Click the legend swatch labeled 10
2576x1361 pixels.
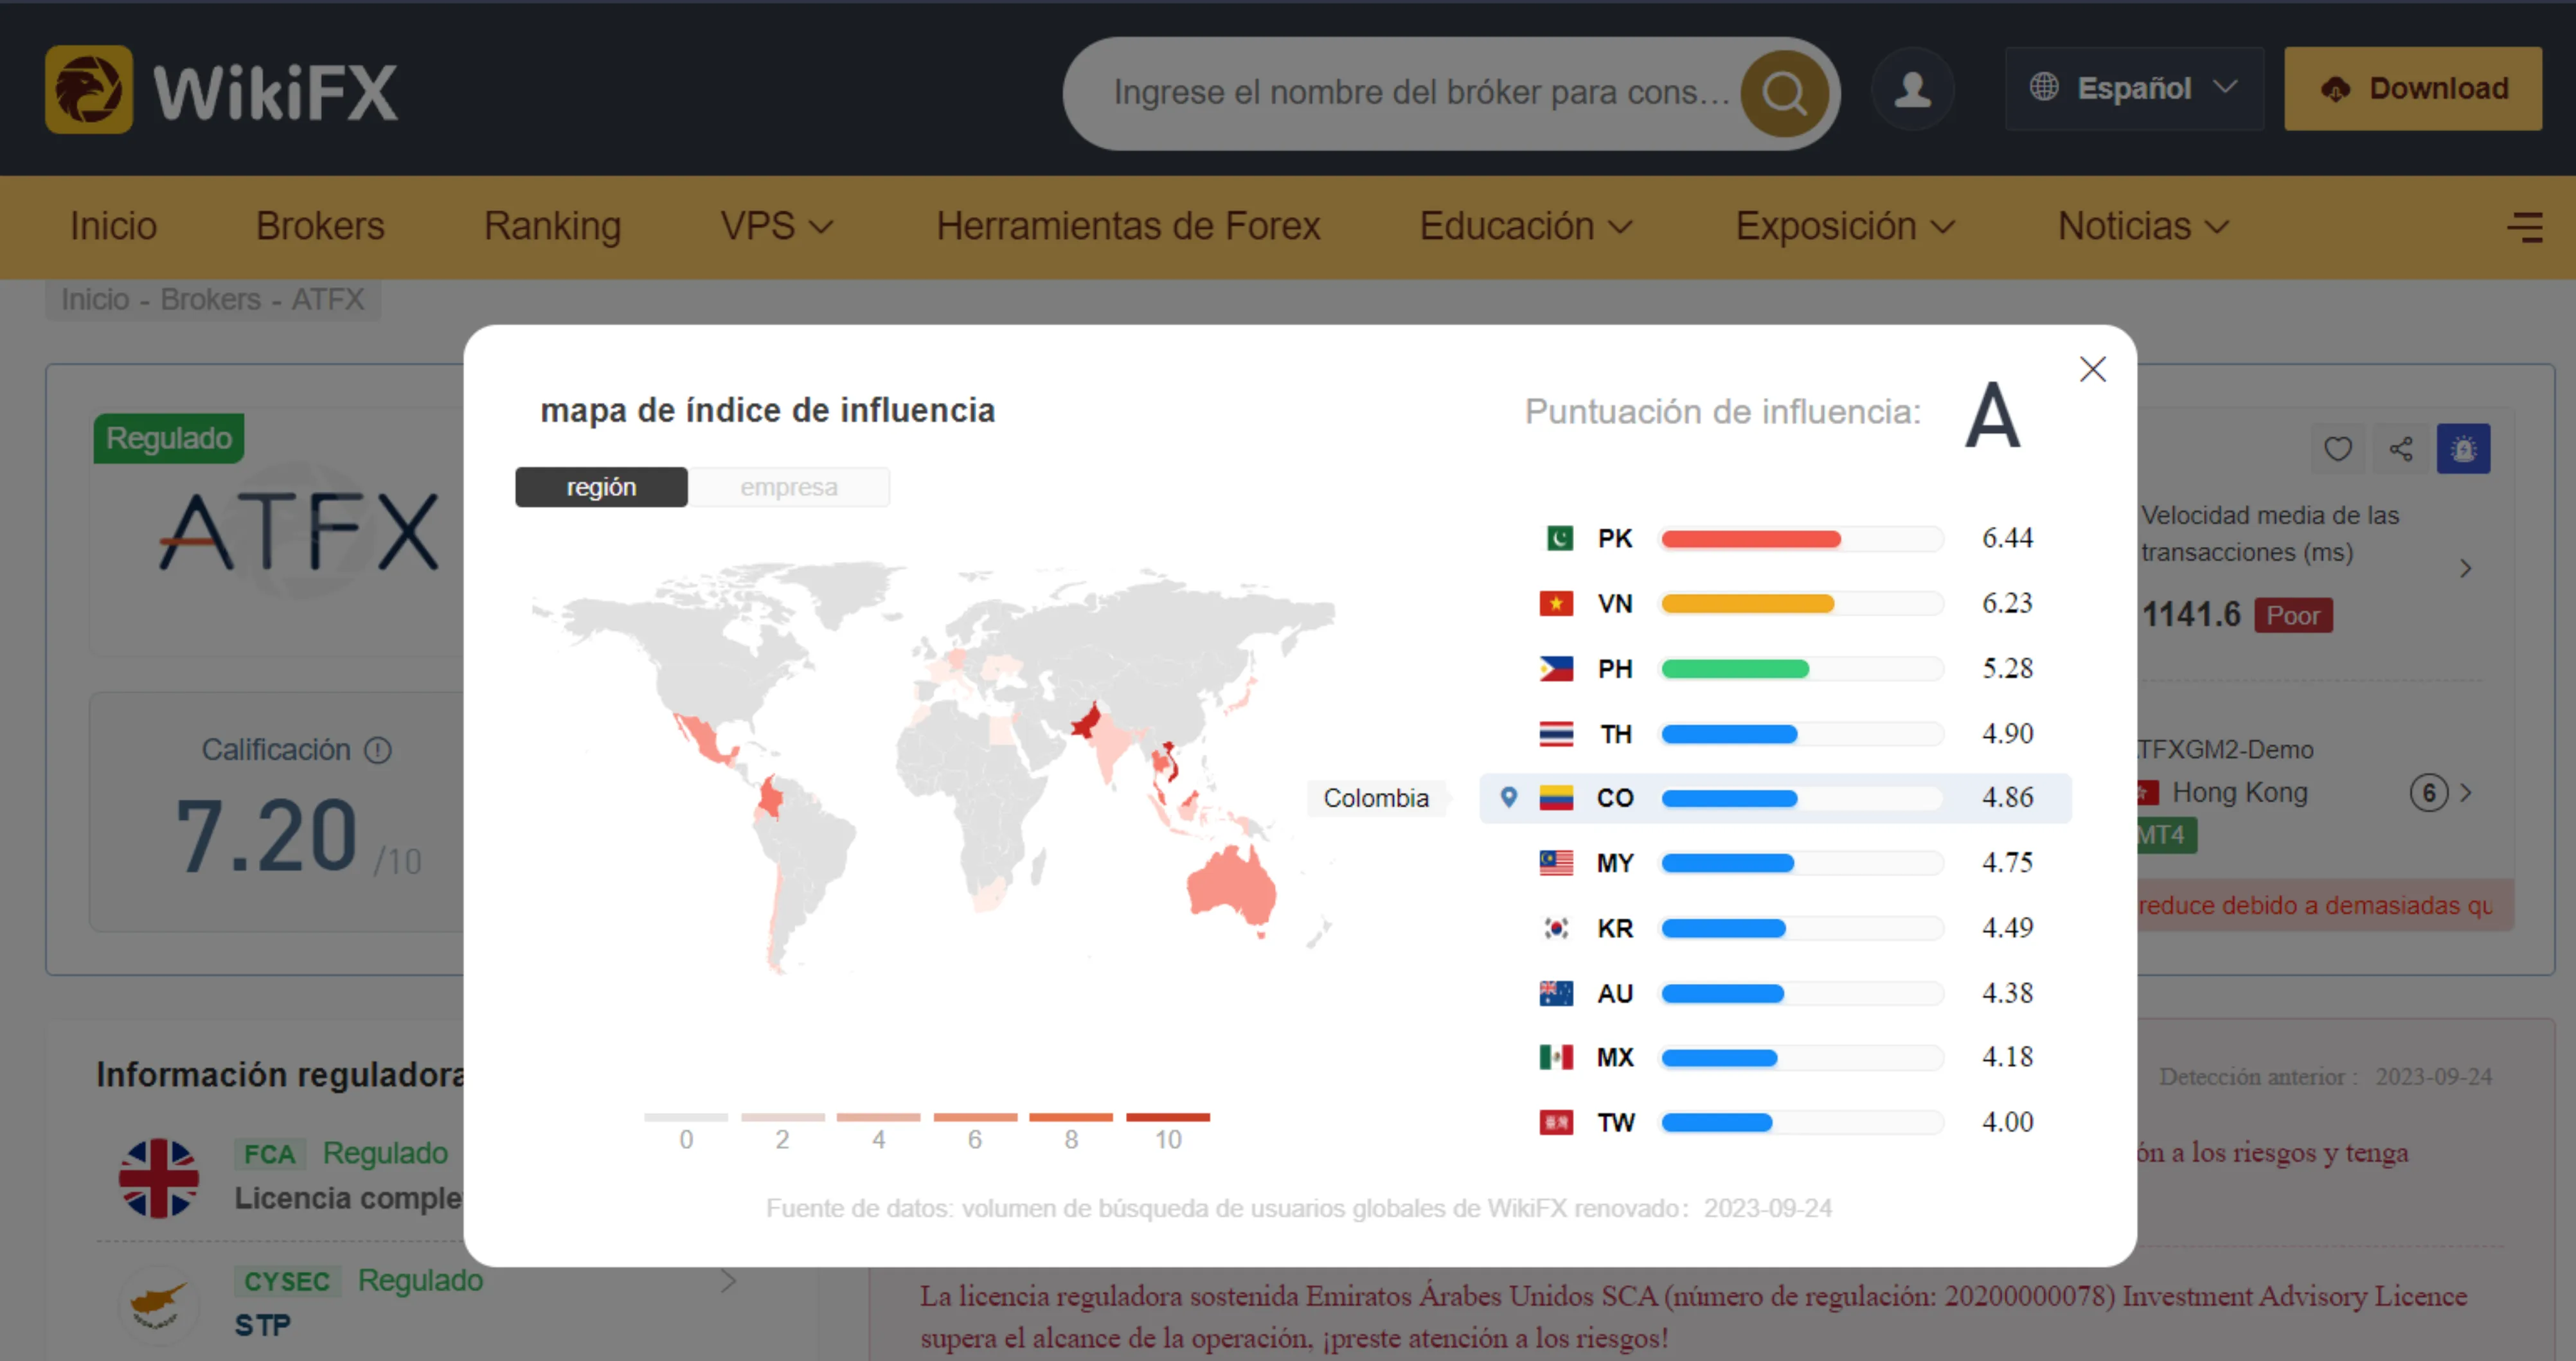click(1167, 1117)
